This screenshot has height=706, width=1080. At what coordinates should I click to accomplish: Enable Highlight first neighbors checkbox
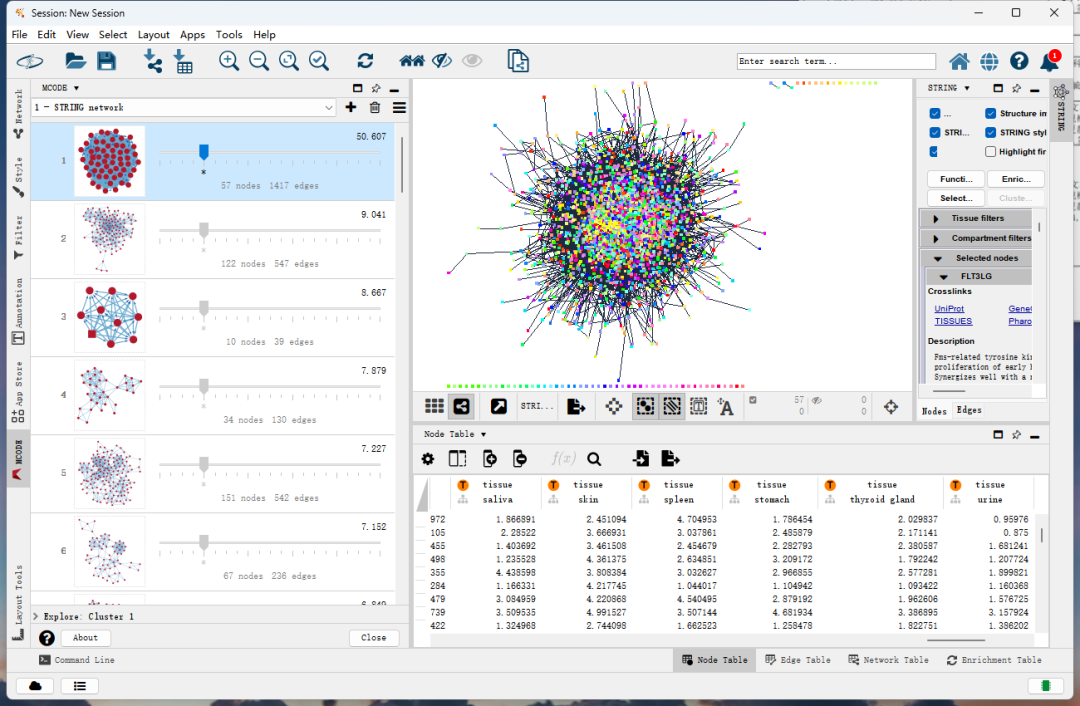(990, 152)
